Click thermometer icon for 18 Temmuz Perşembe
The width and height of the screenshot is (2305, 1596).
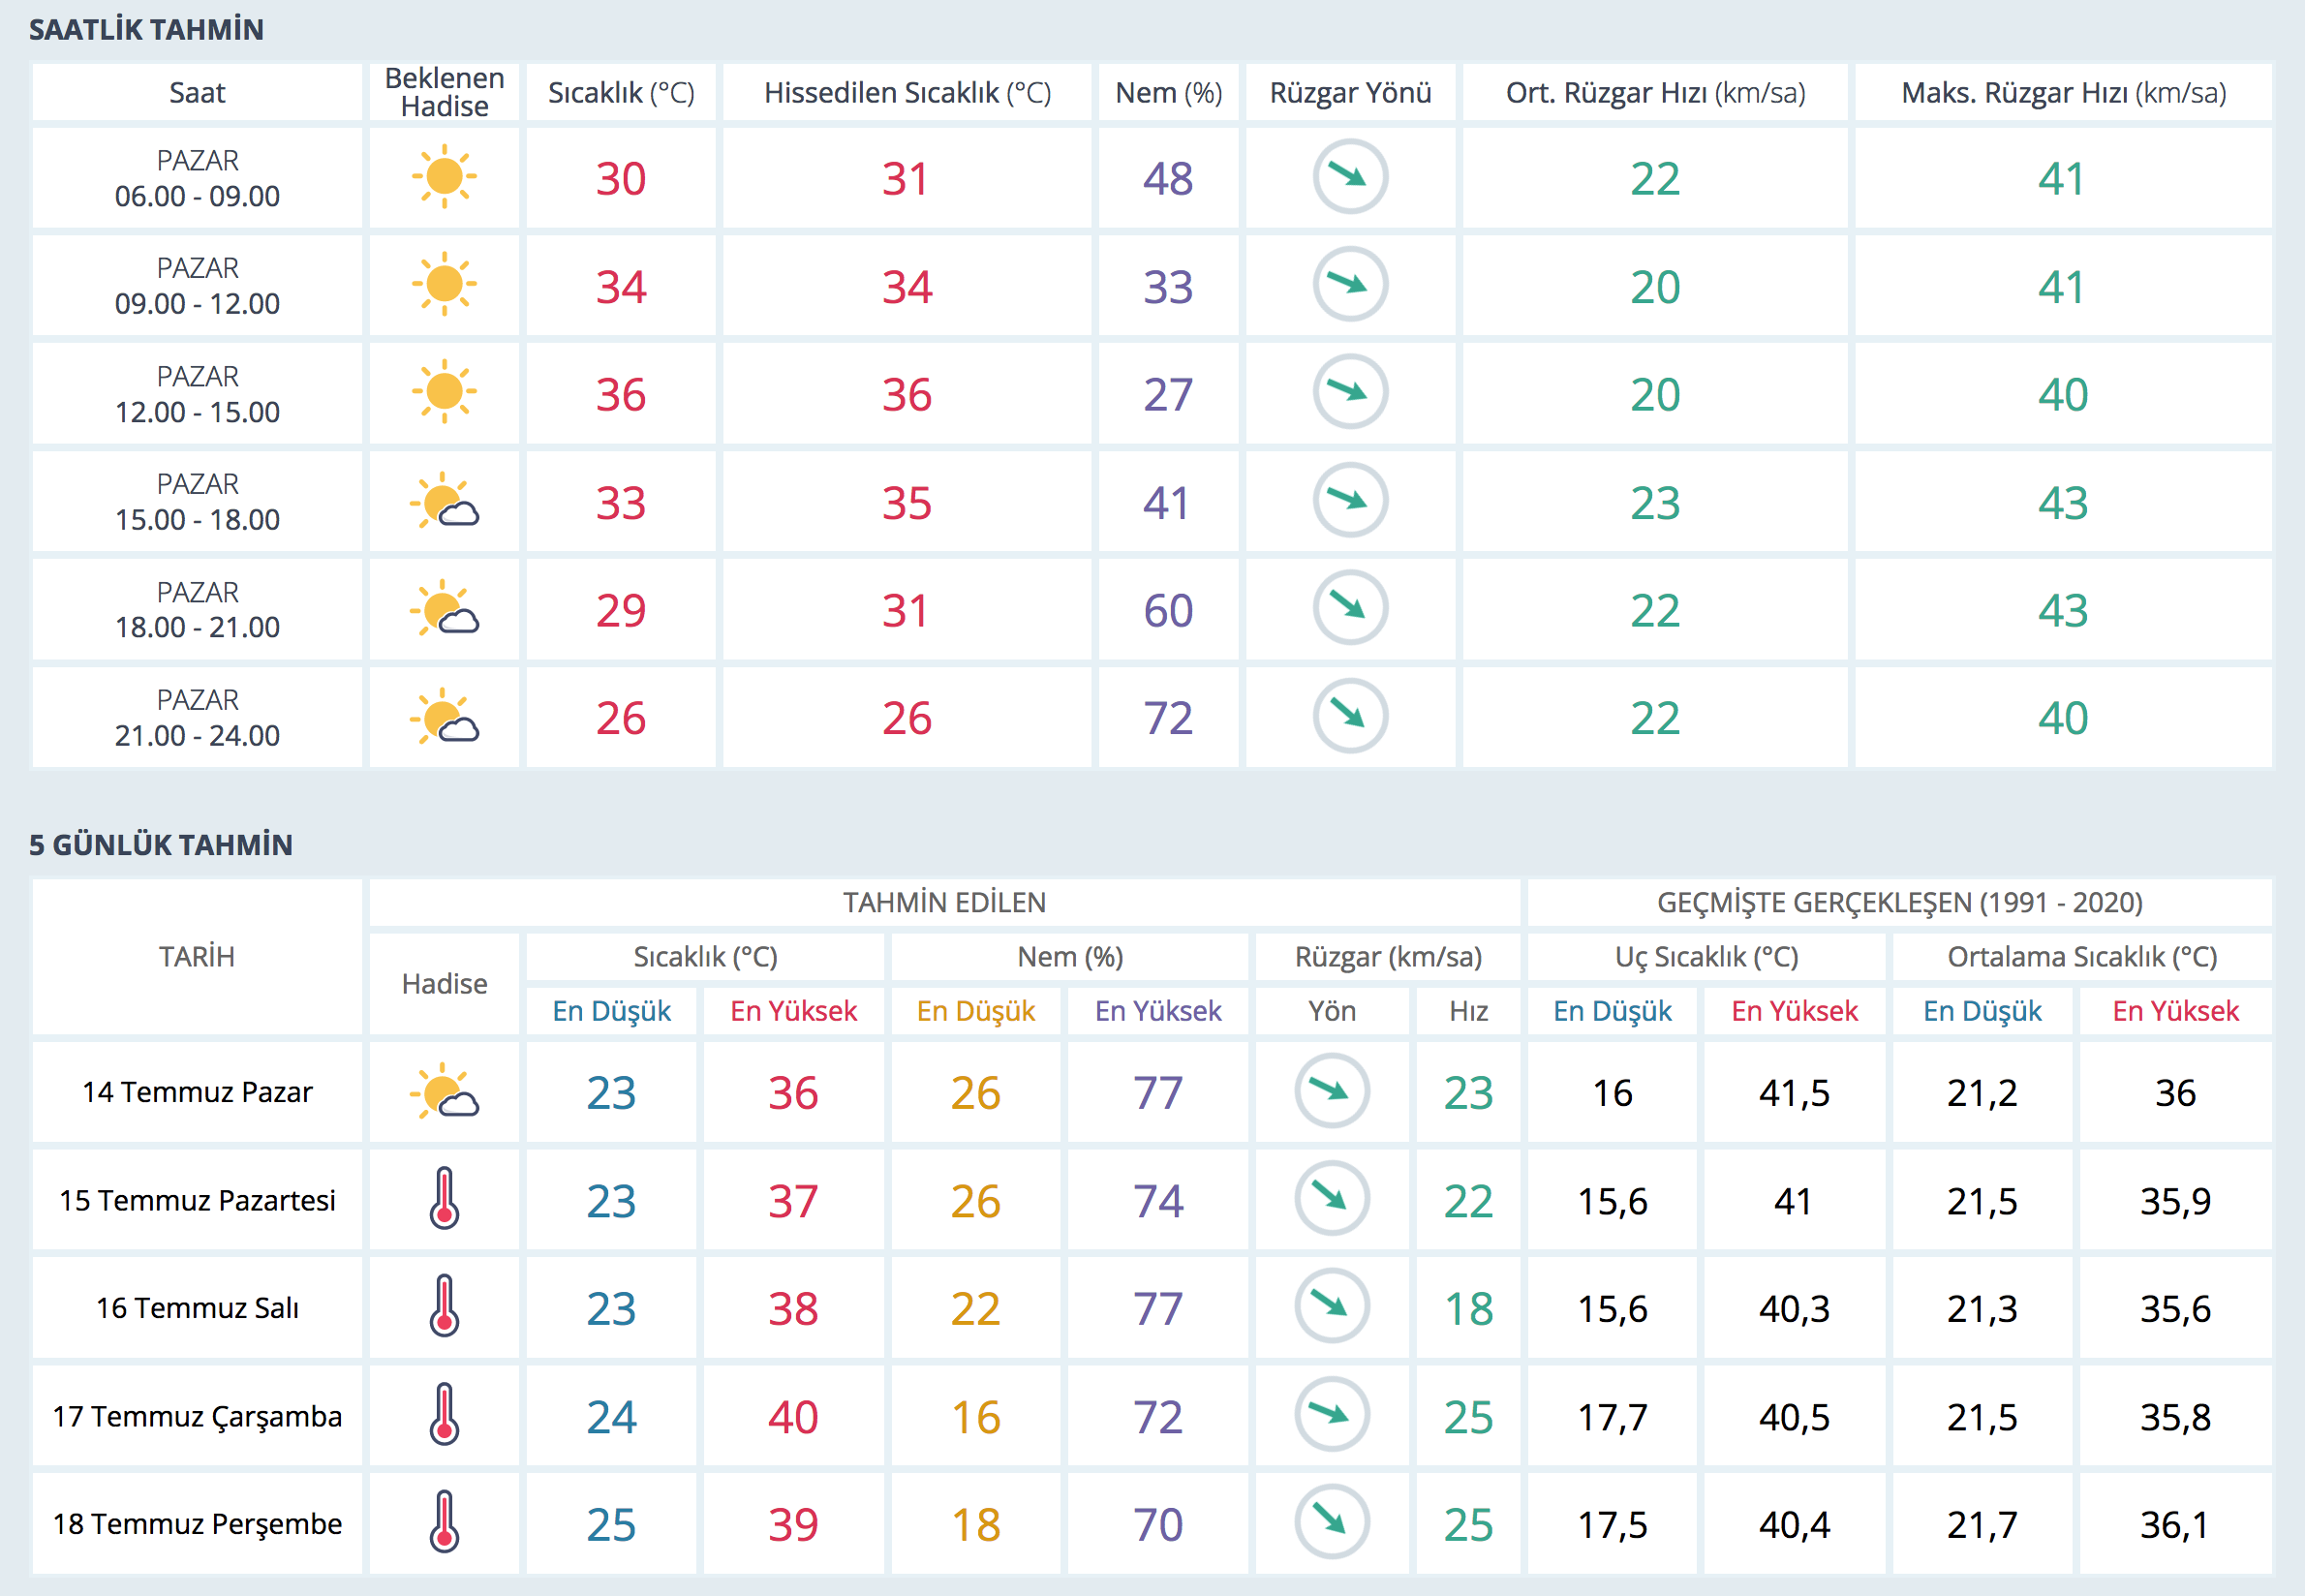click(x=444, y=1522)
